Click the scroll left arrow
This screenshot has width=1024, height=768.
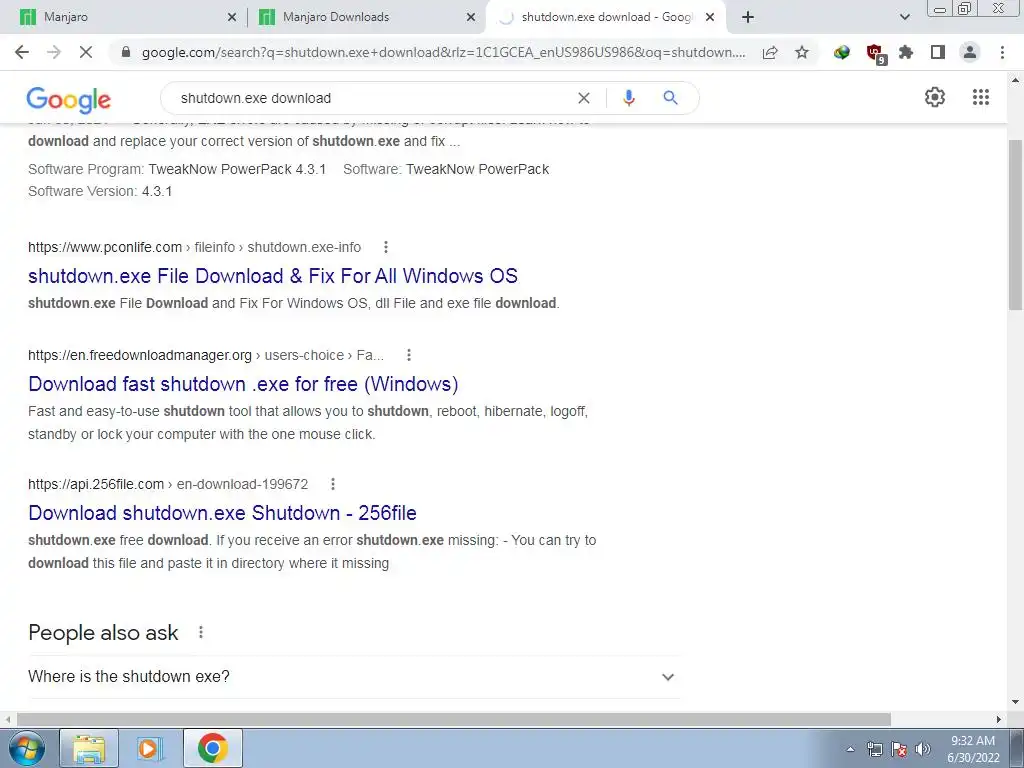[8, 719]
